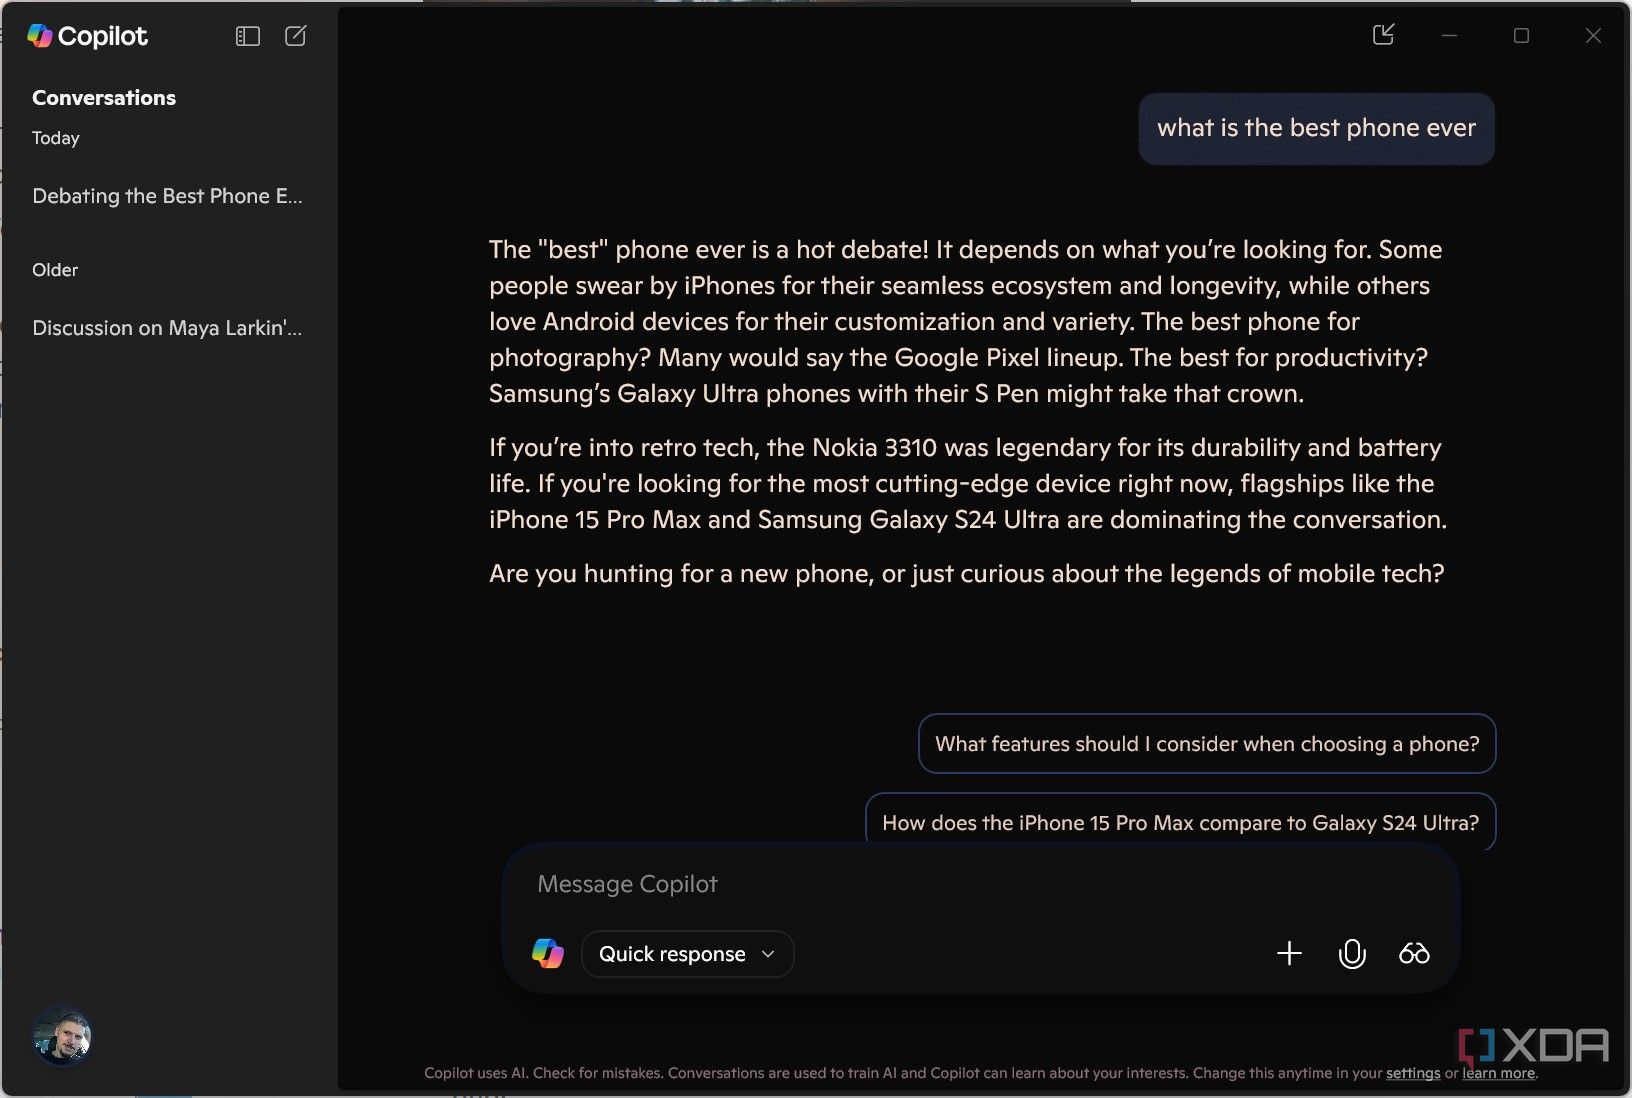Image resolution: width=1632 pixels, height=1098 pixels.
Task: Click the pop-out window icon in the title bar
Action: (1383, 35)
